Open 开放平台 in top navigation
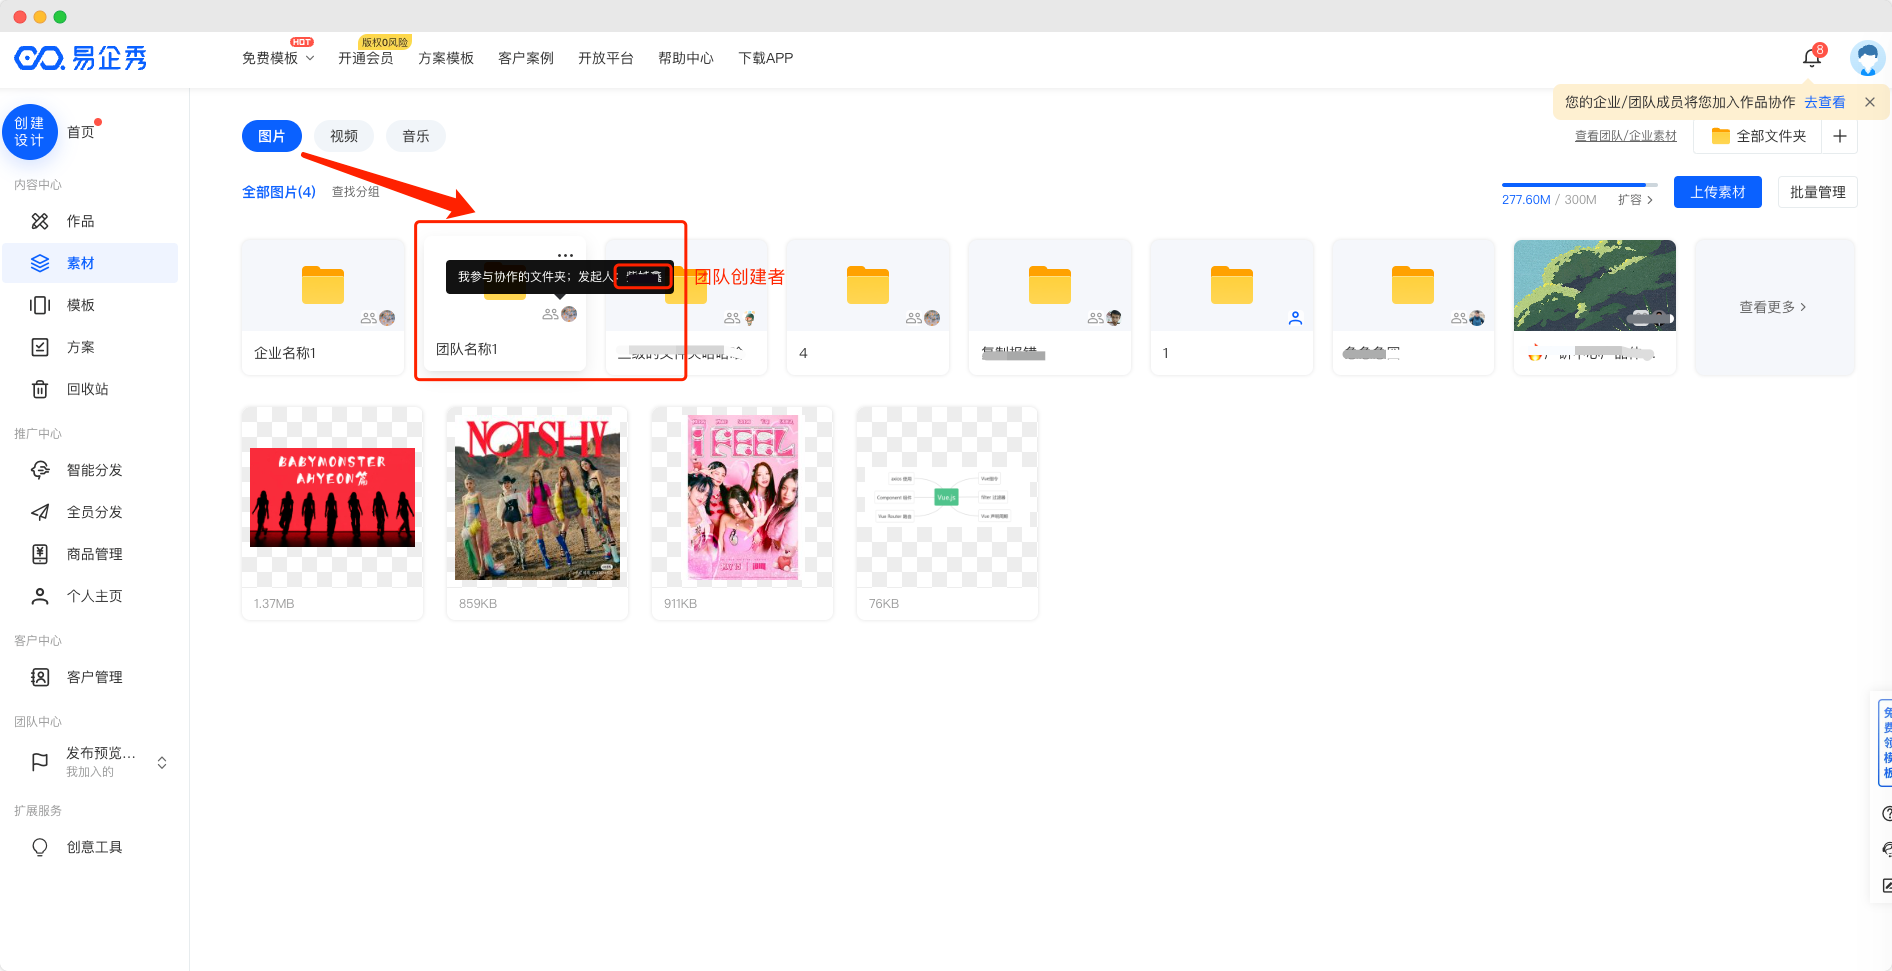Image resolution: width=1892 pixels, height=971 pixels. point(606,58)
